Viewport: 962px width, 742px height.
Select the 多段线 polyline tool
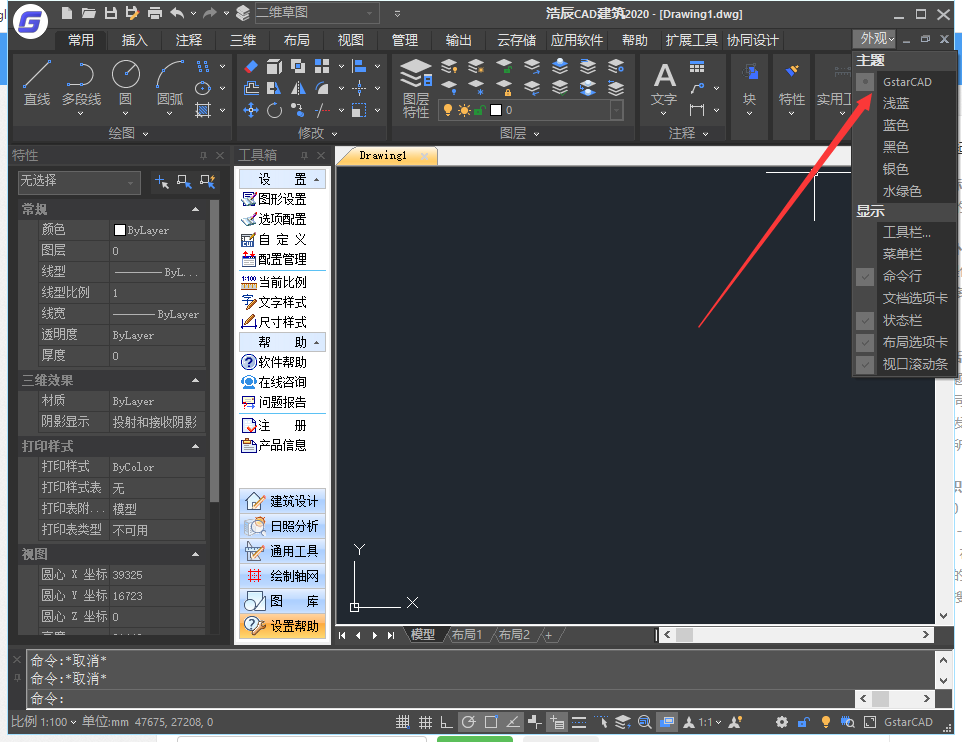[81, 82]
